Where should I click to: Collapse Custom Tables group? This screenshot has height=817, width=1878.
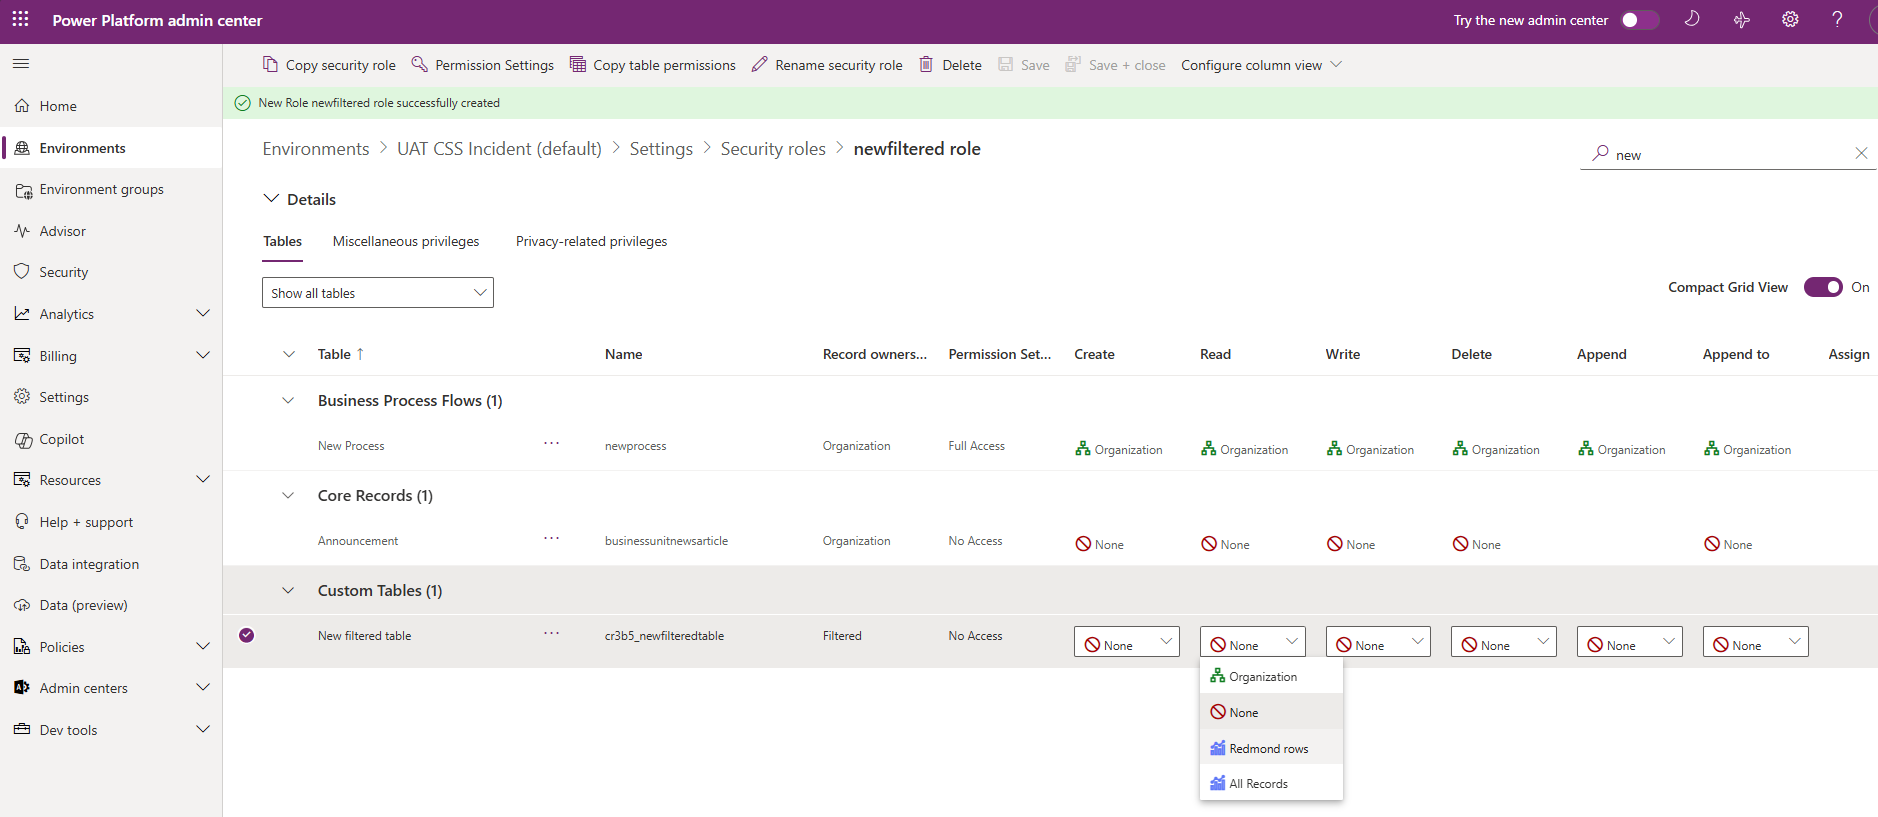pyautogui.click(x=288, y=590)
